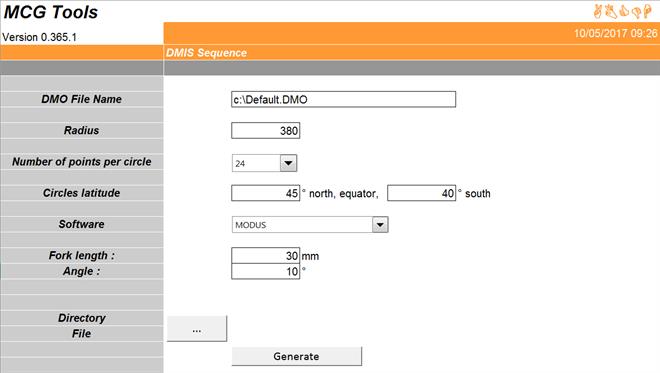
Task: Click the Radius field showing 380
Action: [x=266, y=131]
